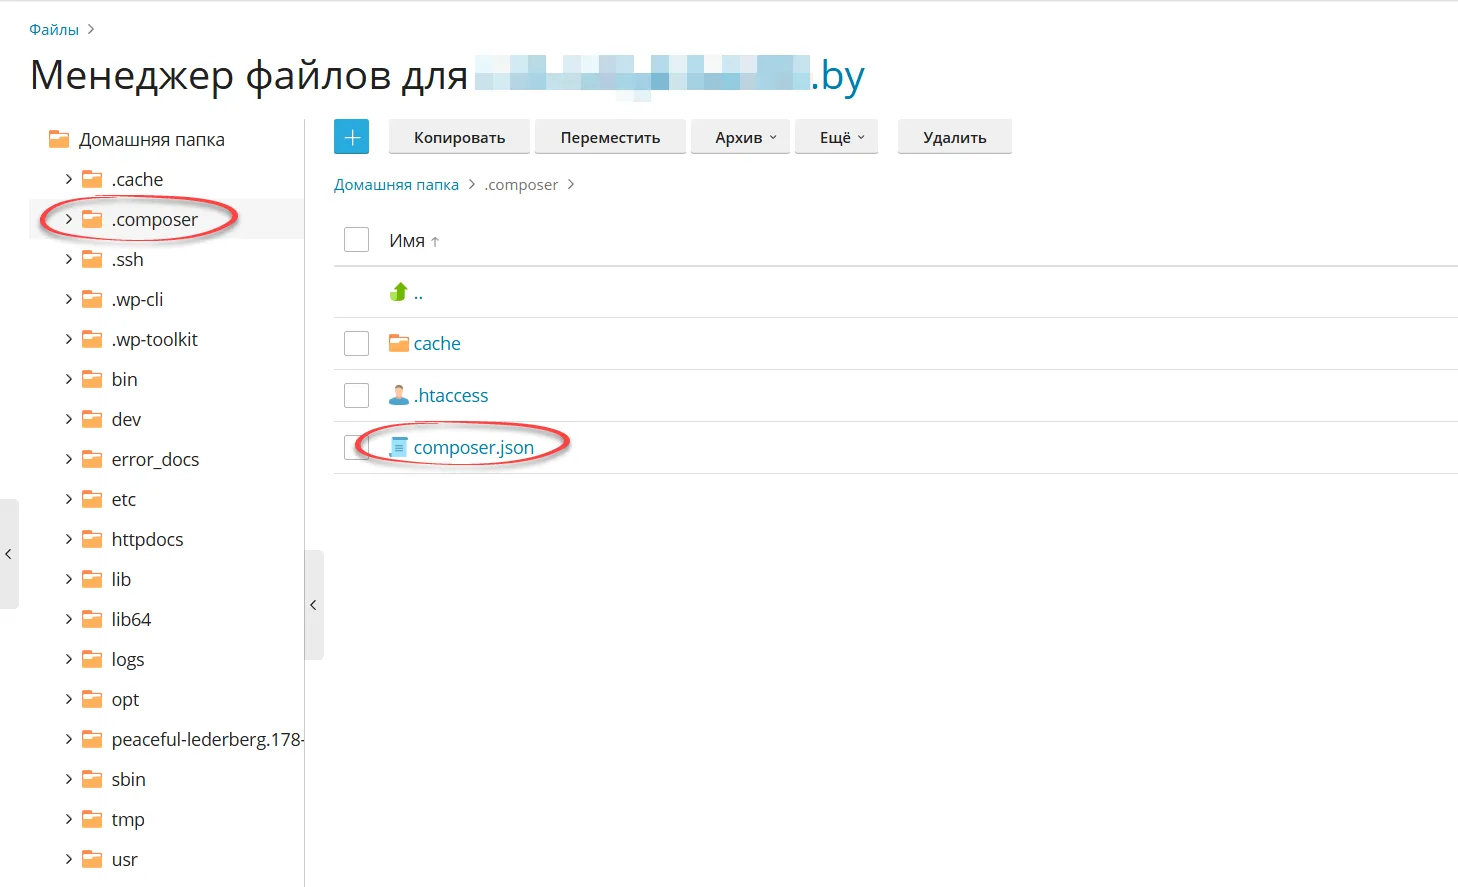Screen dimensions: 1458x887
Task: Toggle the select-all checkbox next to Имя
Action: [356, 240]
